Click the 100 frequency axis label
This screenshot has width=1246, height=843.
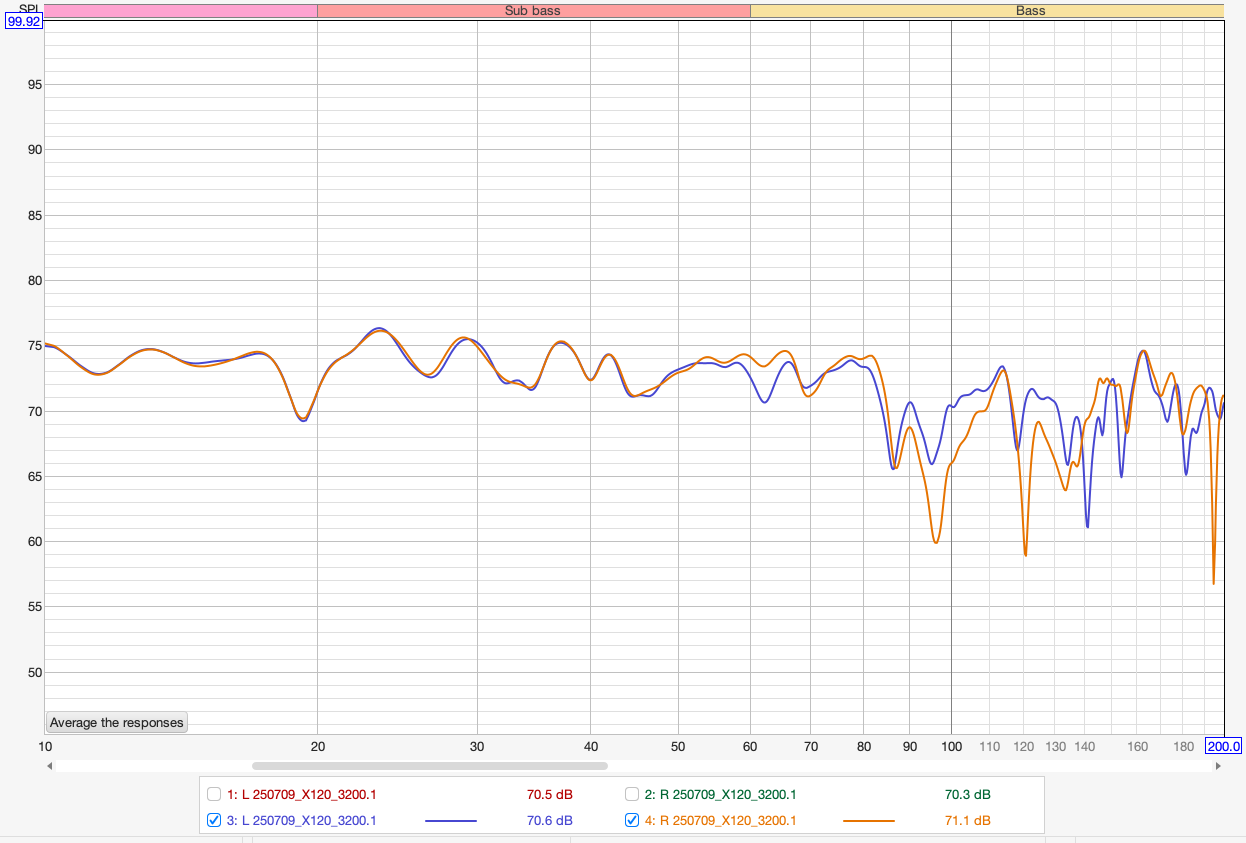click(952, 747)
